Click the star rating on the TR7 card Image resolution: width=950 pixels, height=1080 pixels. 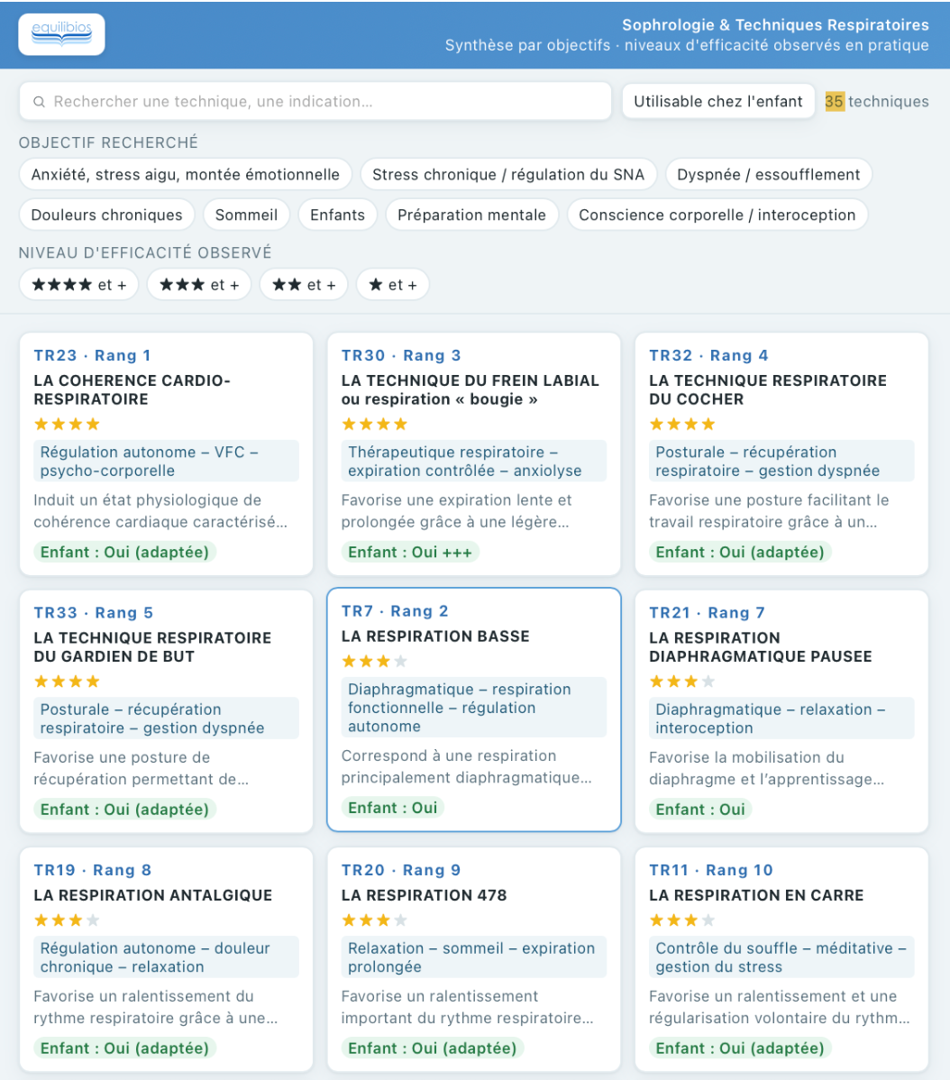[x=375, y=661]
